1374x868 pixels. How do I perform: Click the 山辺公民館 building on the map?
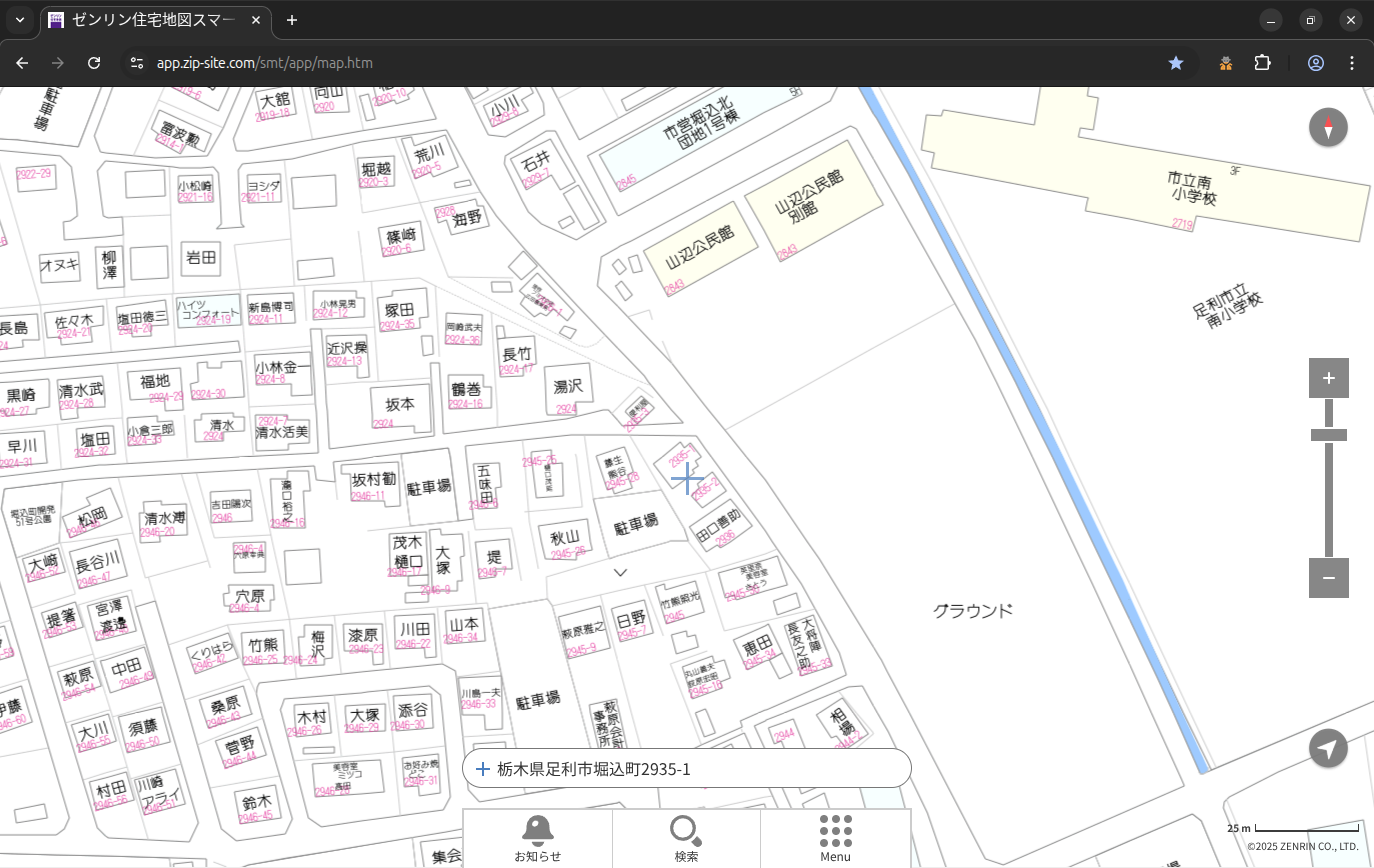[700, 247]
